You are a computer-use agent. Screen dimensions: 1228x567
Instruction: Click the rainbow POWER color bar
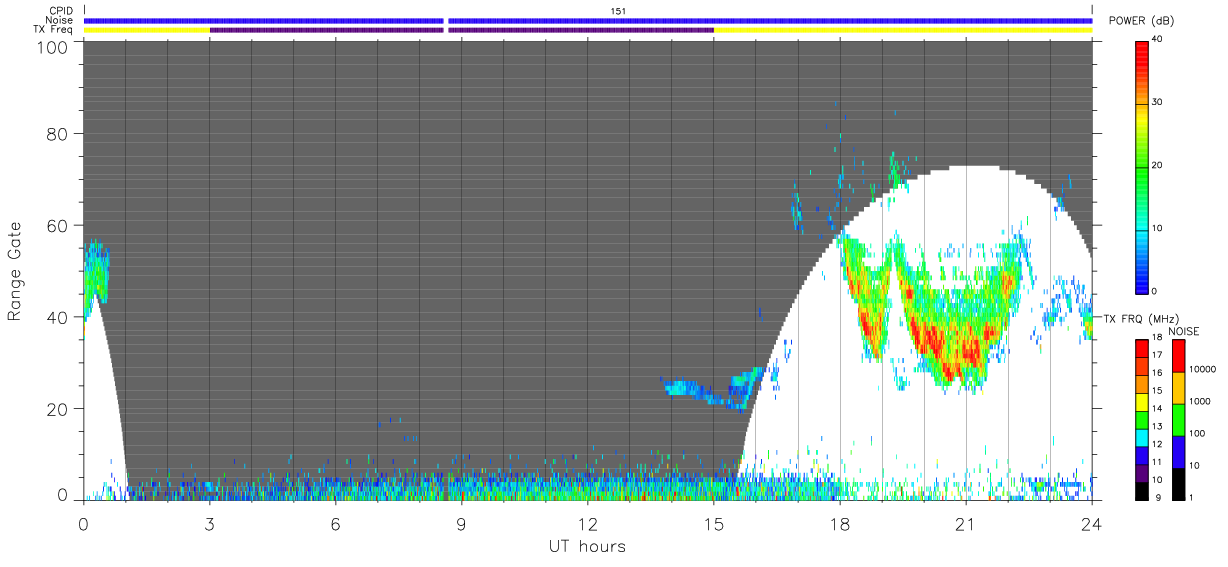pos(1142,166)
